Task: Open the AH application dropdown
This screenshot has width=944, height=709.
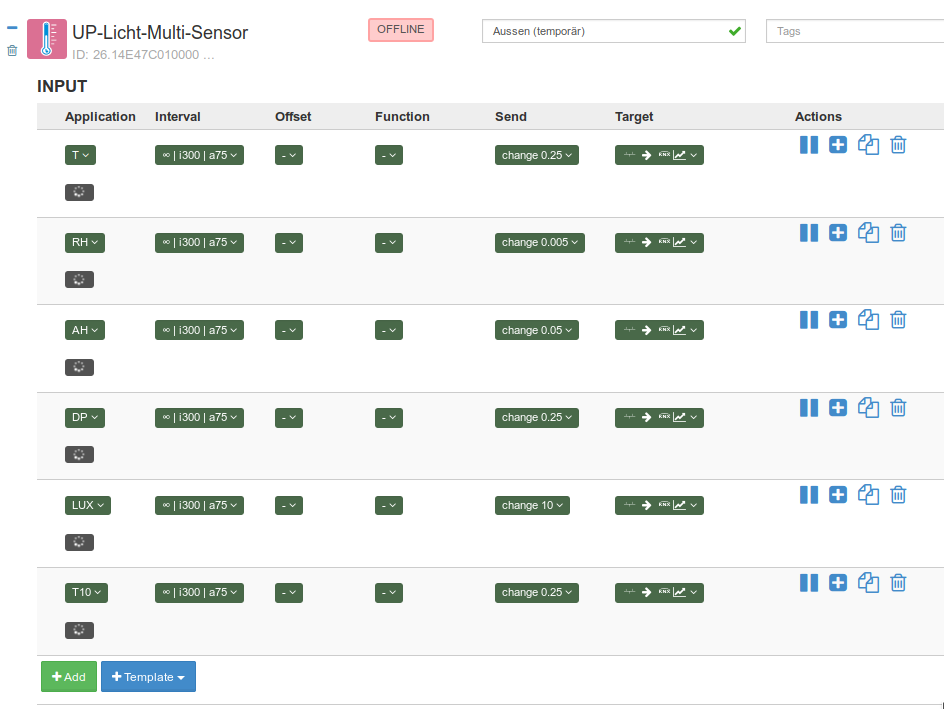Action: (x=85, y=330)
